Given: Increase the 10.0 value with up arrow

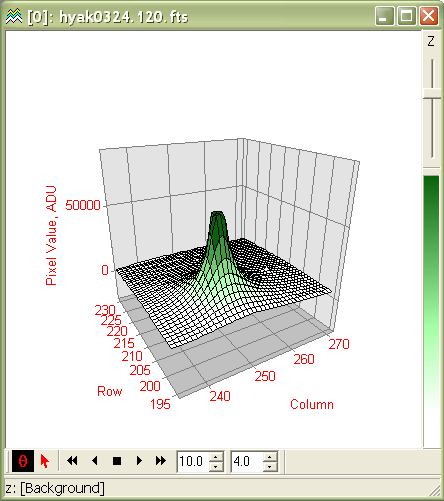Looking at the screenshot, I should [216, 457].
